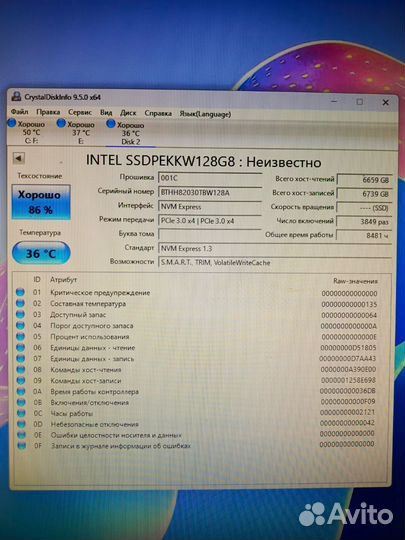Open the Правка menu
Screen dimensions: 405x540
[x=48, y=112]
